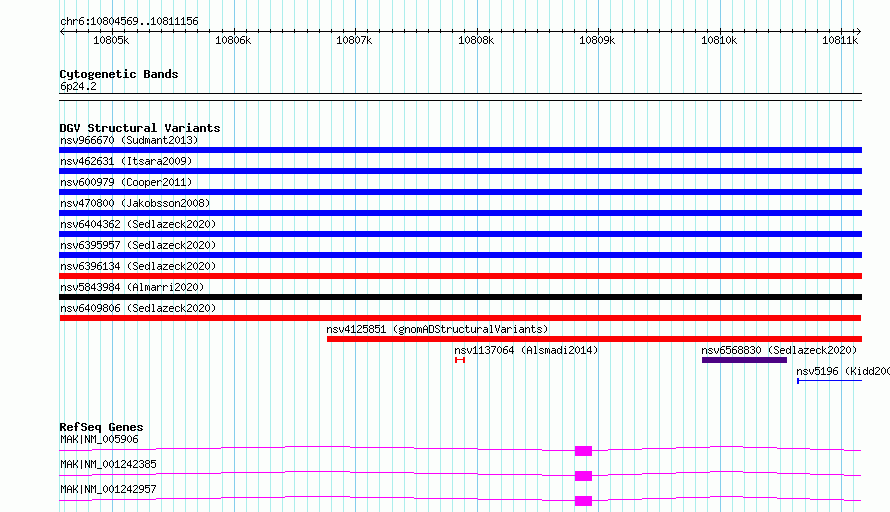Click the RefSeq Genes track title
This screenshot has height=512, width=890.
click(x=102, y=427)
